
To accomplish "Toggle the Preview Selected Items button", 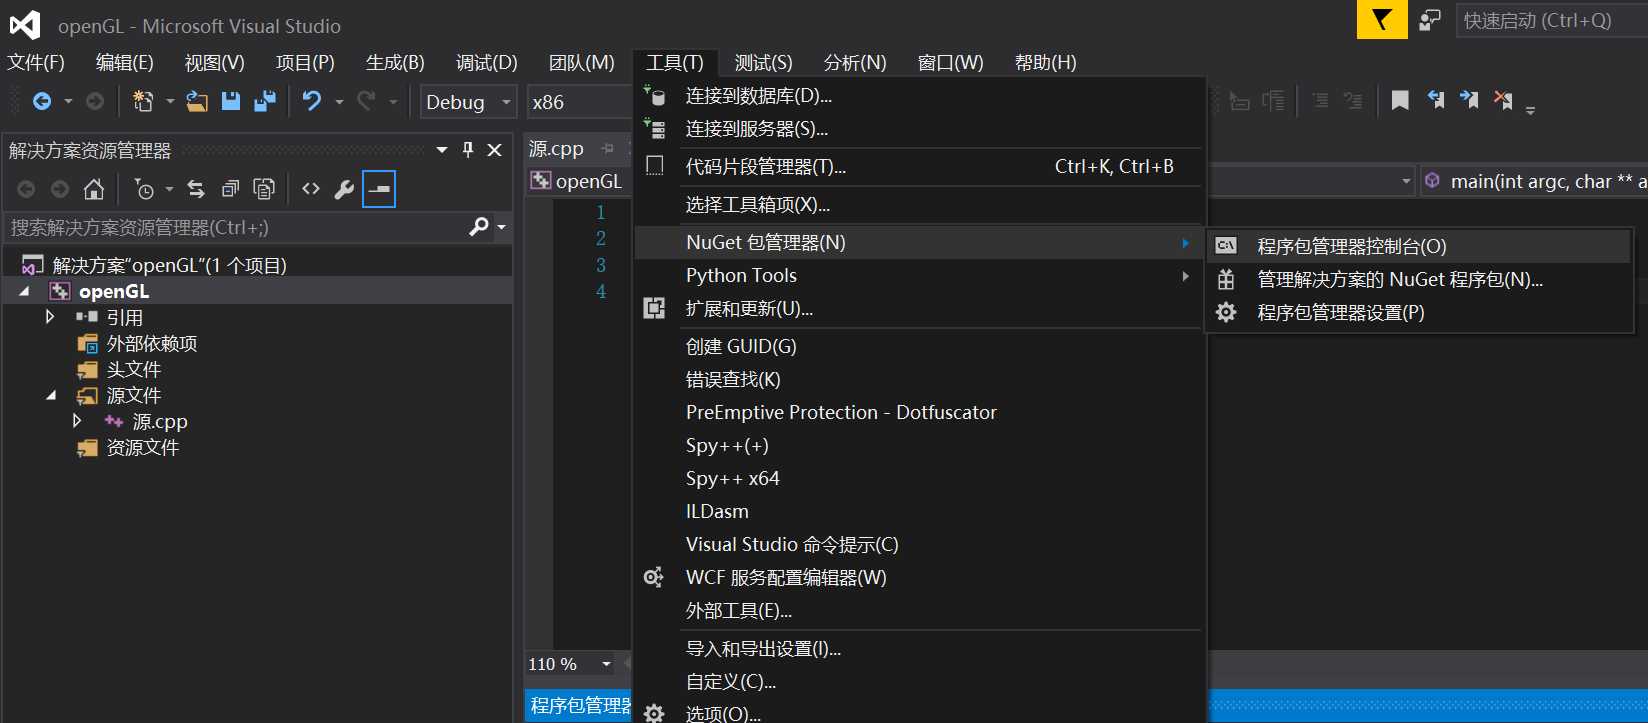I will [x=379, y=189].
